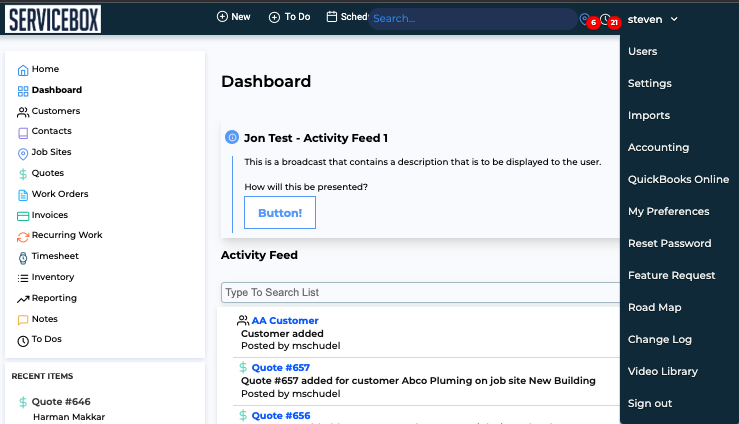Open My Preferences menu entry
This screenshot has height=424, width=739.
(x=668, y=212)
